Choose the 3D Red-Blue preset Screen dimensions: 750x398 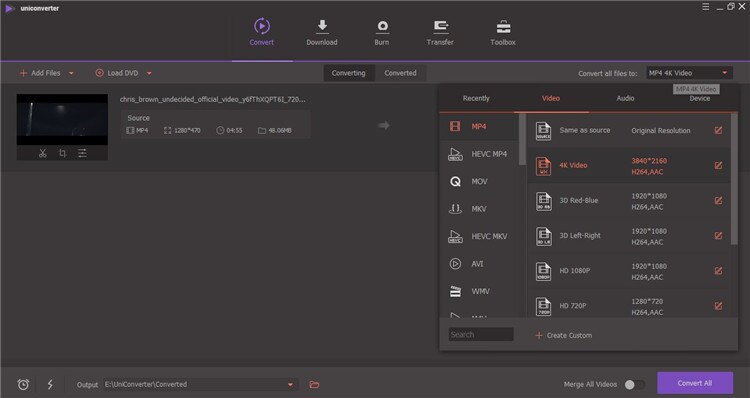coord(629,200)
